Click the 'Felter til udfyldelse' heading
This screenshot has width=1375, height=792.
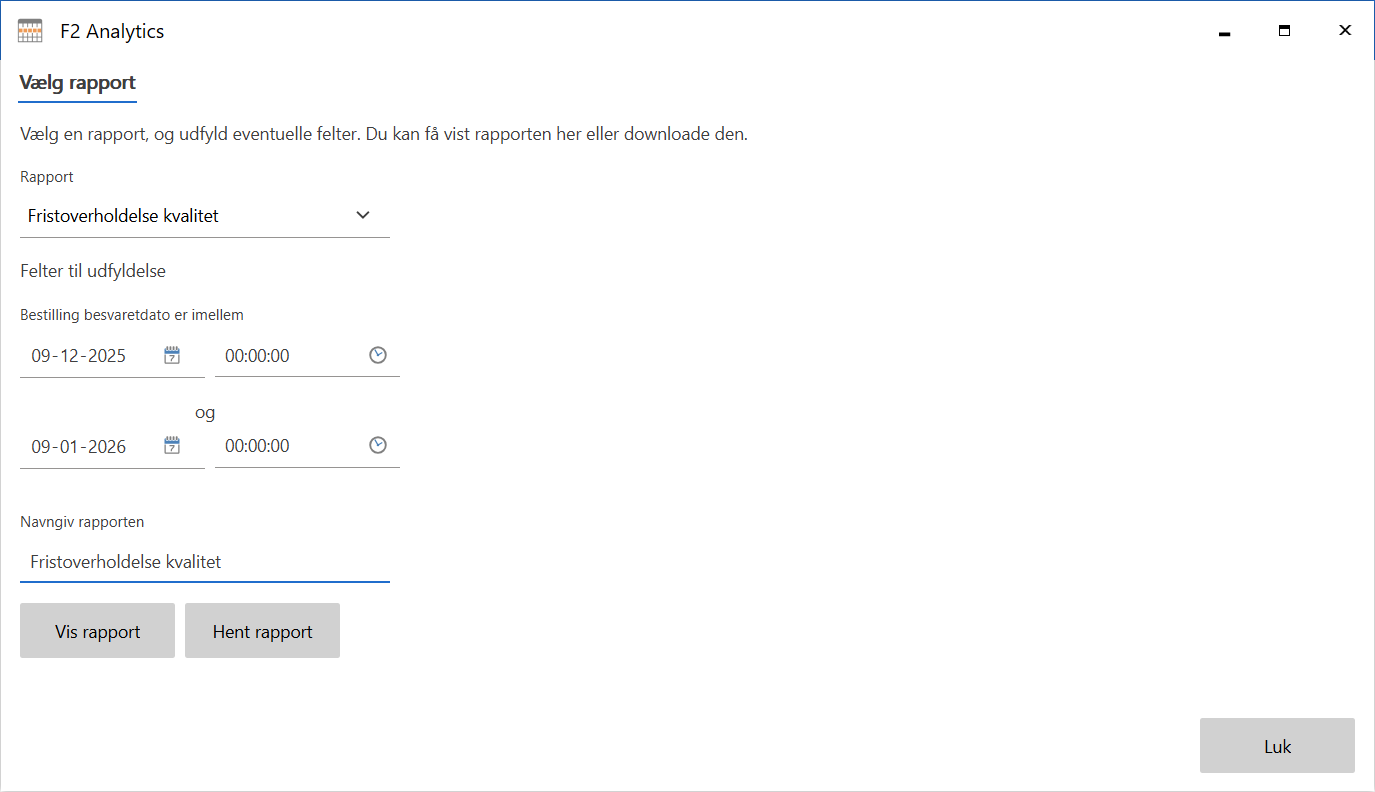tap(93, 271)
